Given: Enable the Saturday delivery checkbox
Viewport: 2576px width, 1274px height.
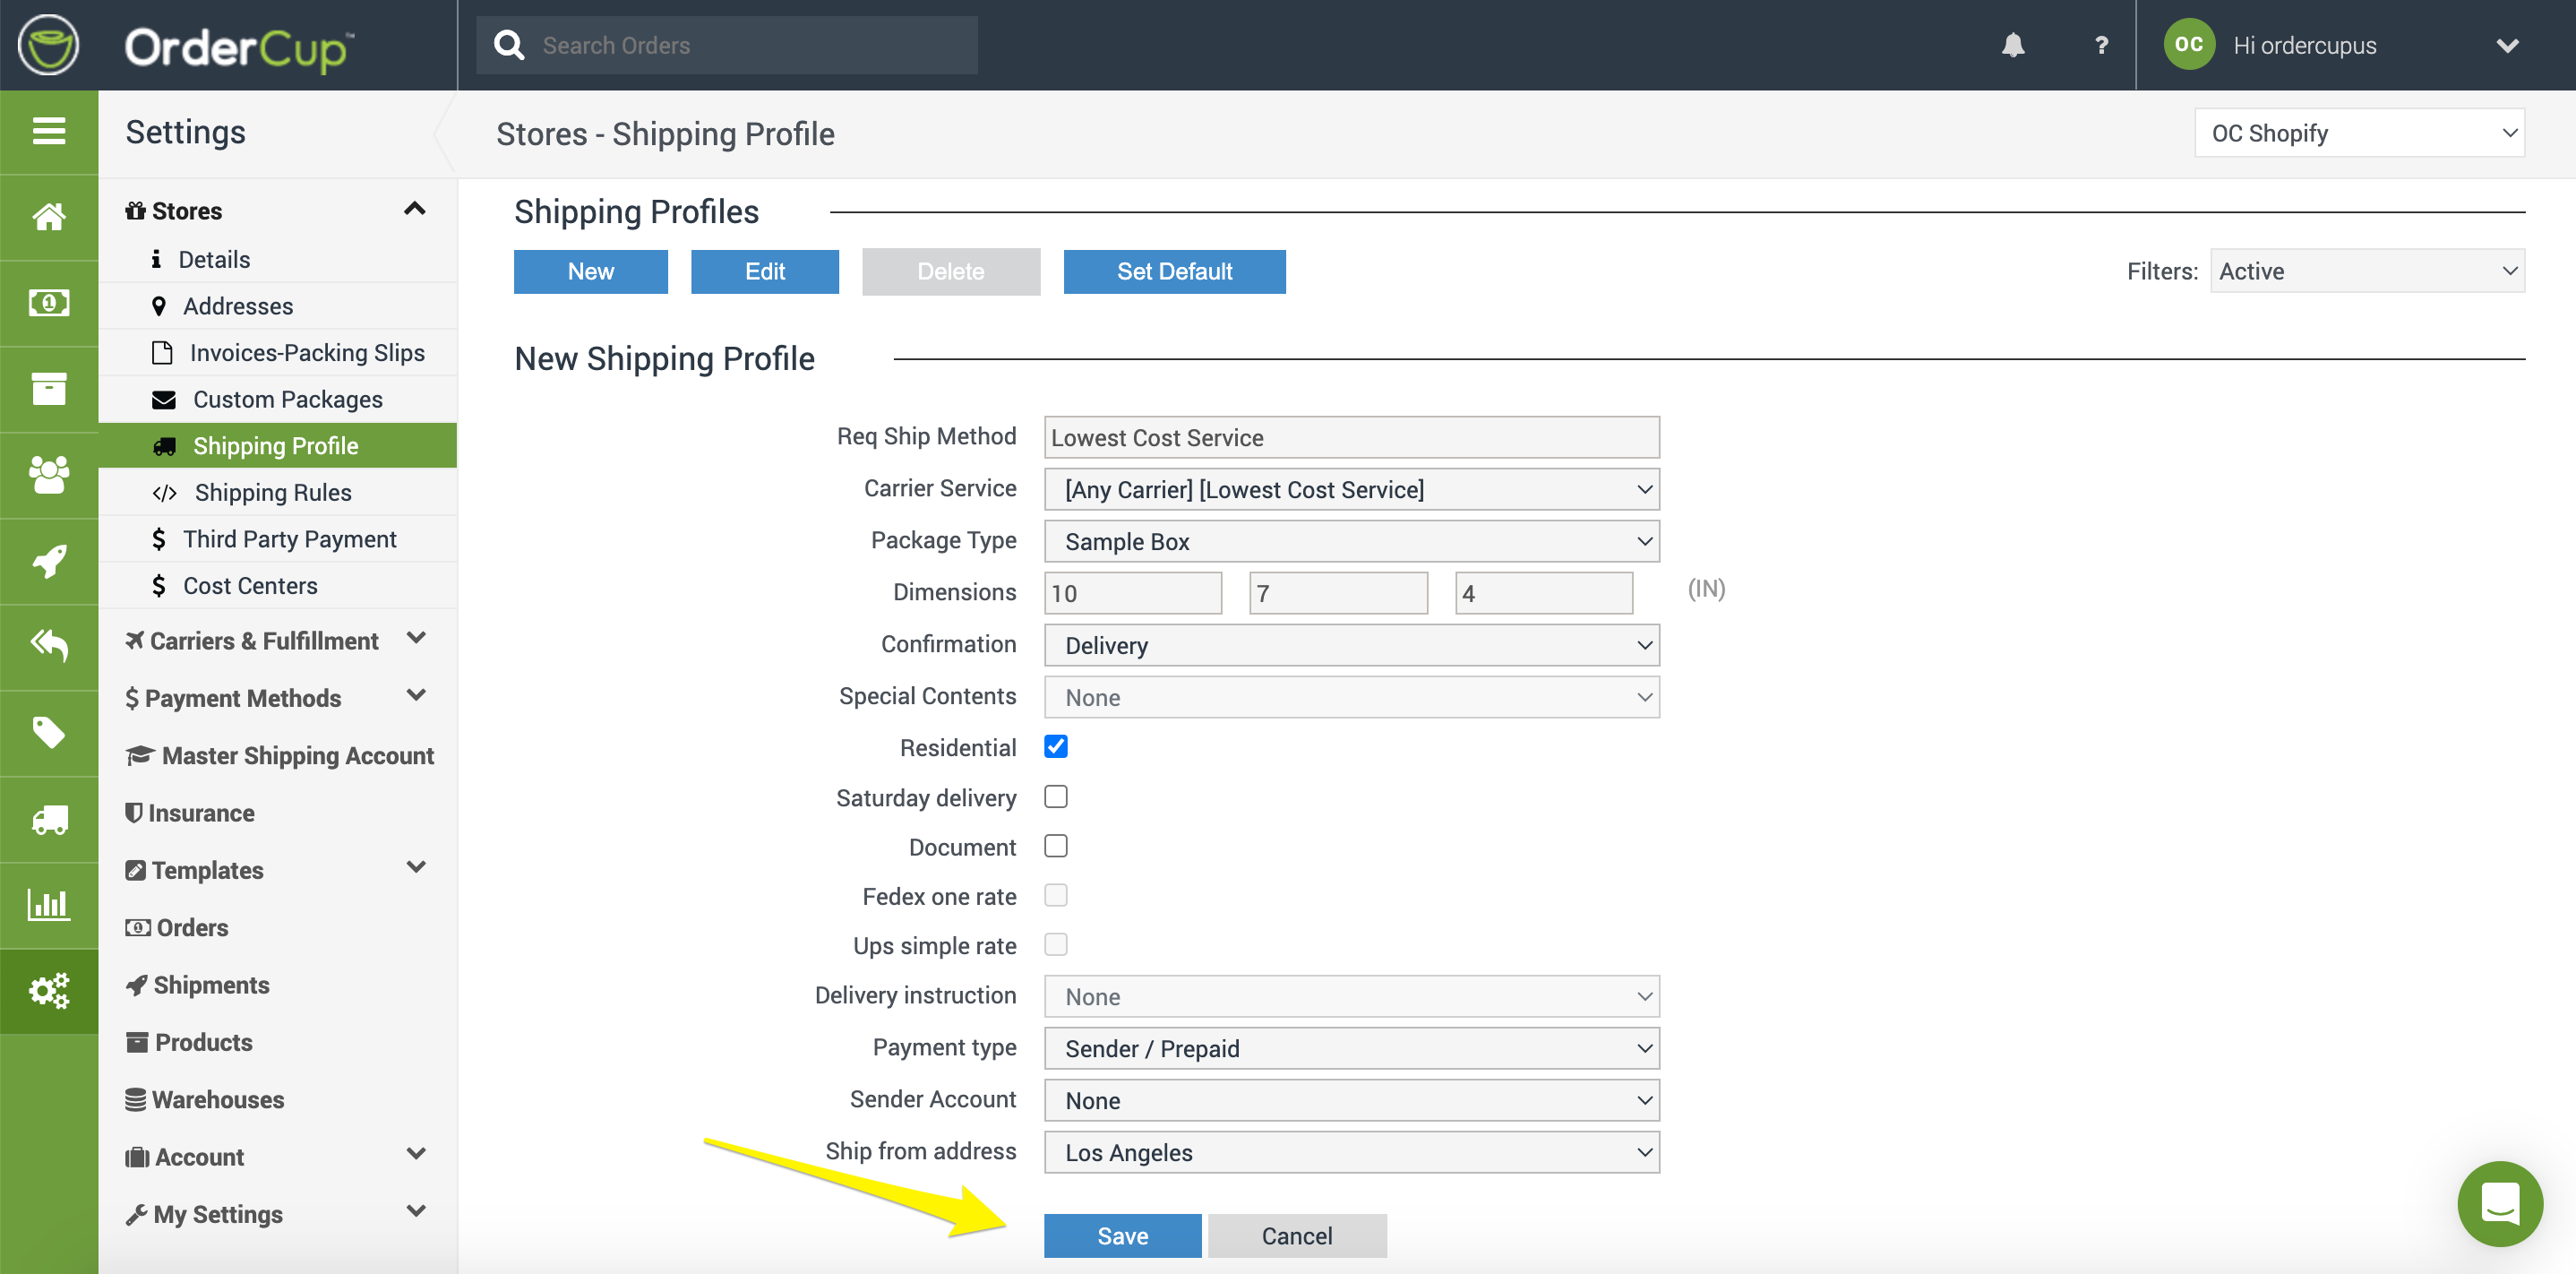Looking at the screenshot, I should tap(1055, 796).
